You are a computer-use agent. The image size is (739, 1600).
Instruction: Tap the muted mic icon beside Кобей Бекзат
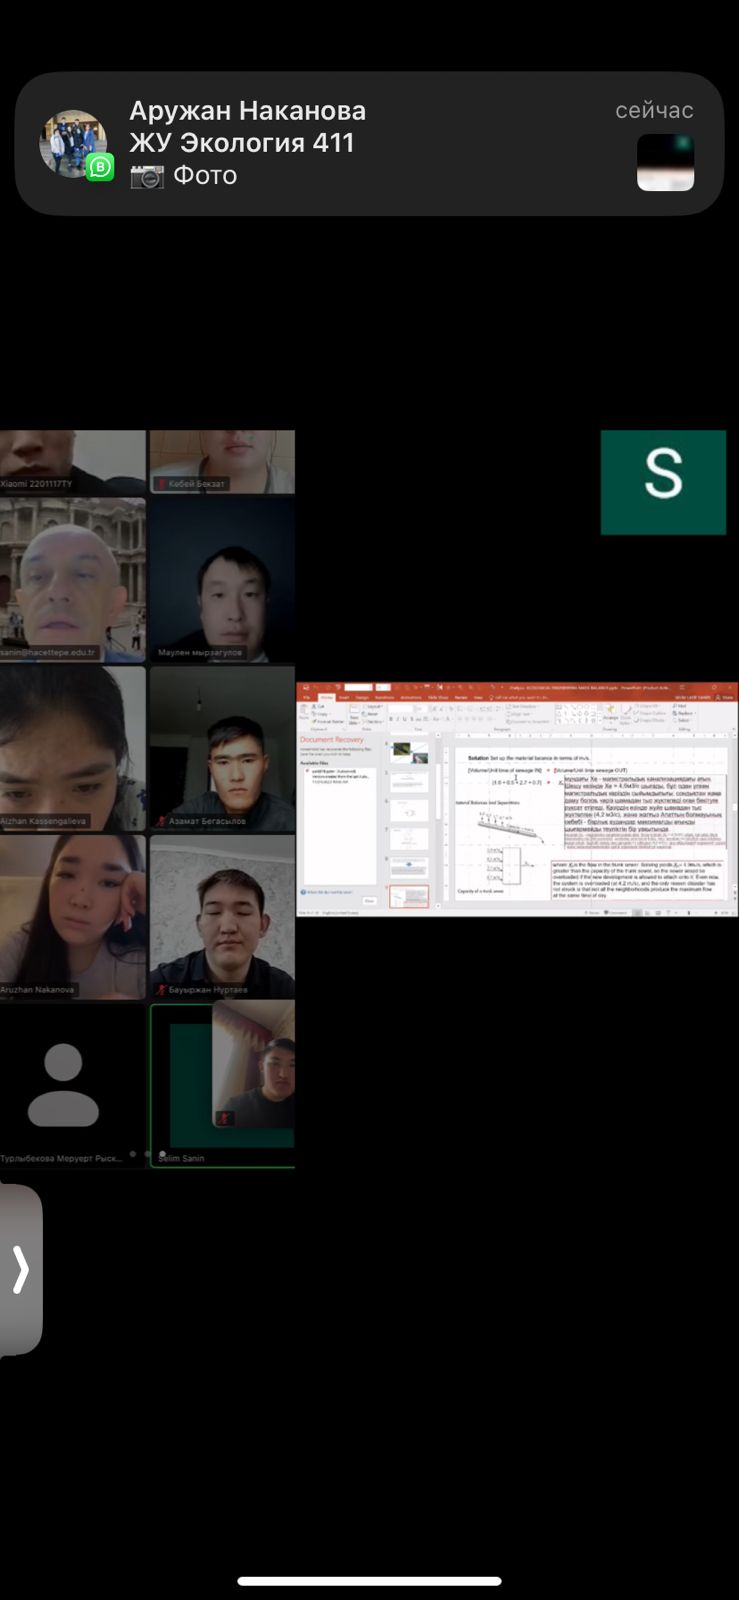click(x=161, y=484)
